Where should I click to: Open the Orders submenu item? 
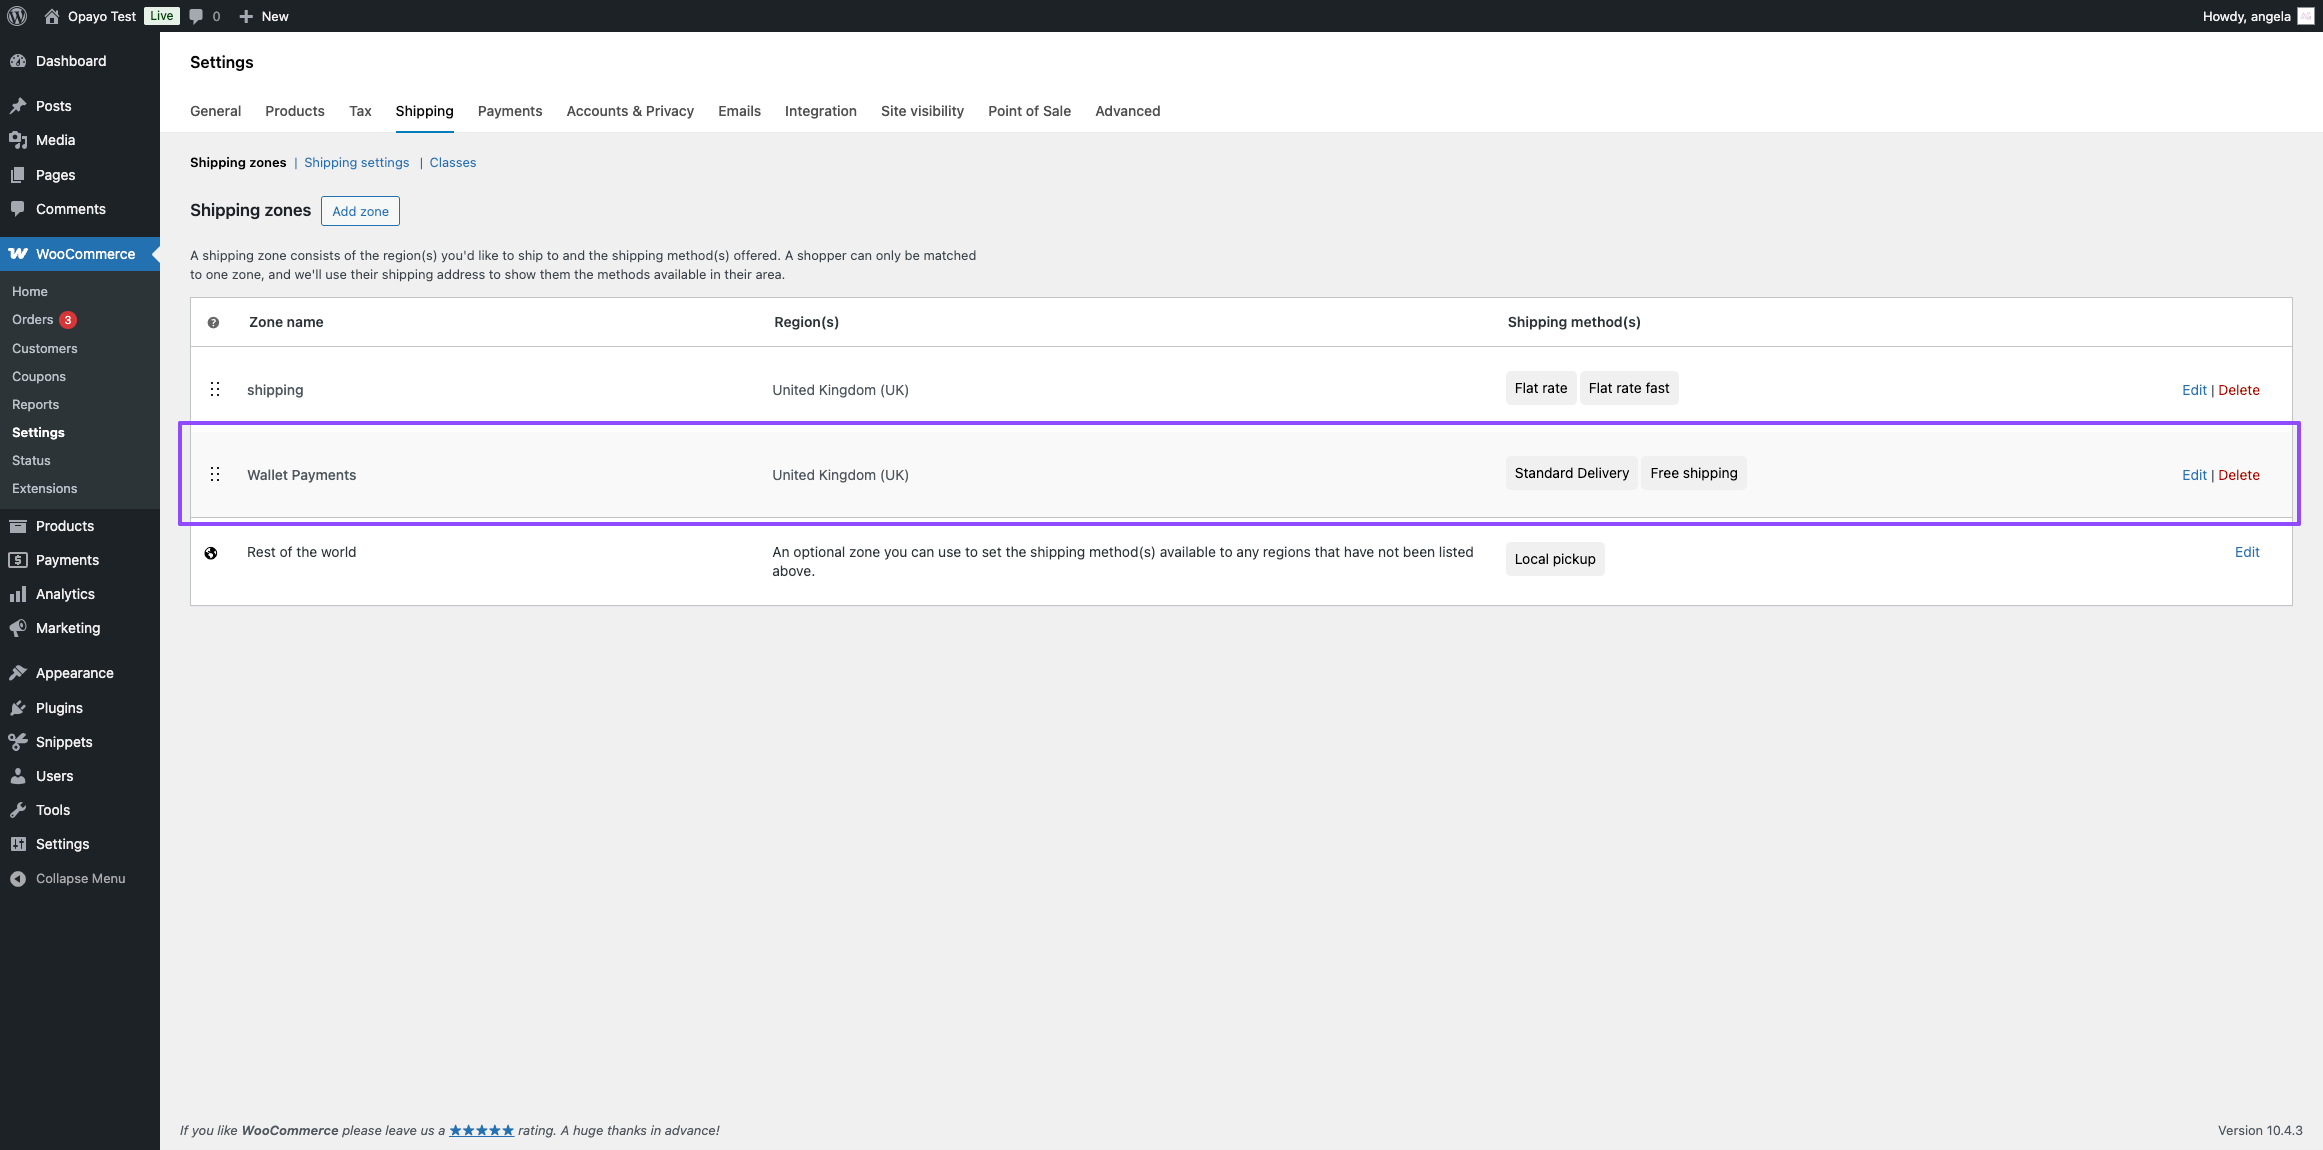coord(33,320)
